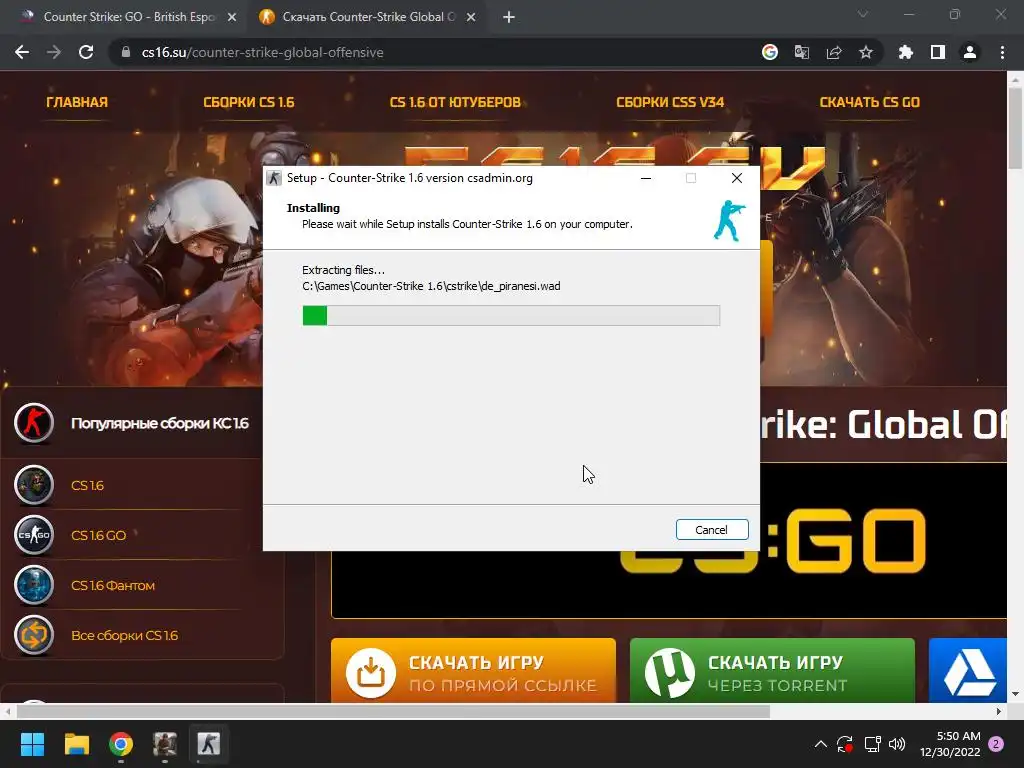Open the CS 1.6 ОТ ЮТУБЕРОВ menu item
The height and width of the screenshot is (768, 1024).
pos(455,103)
